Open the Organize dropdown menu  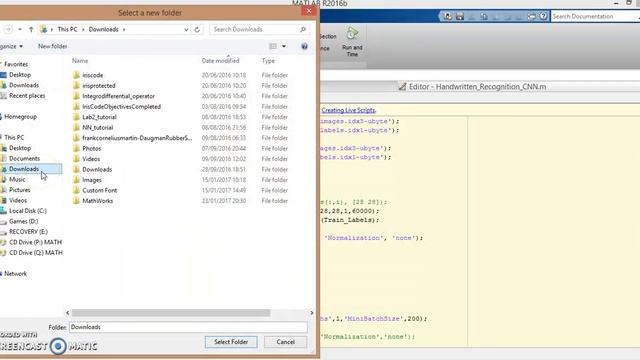click(x=11, y=46)
